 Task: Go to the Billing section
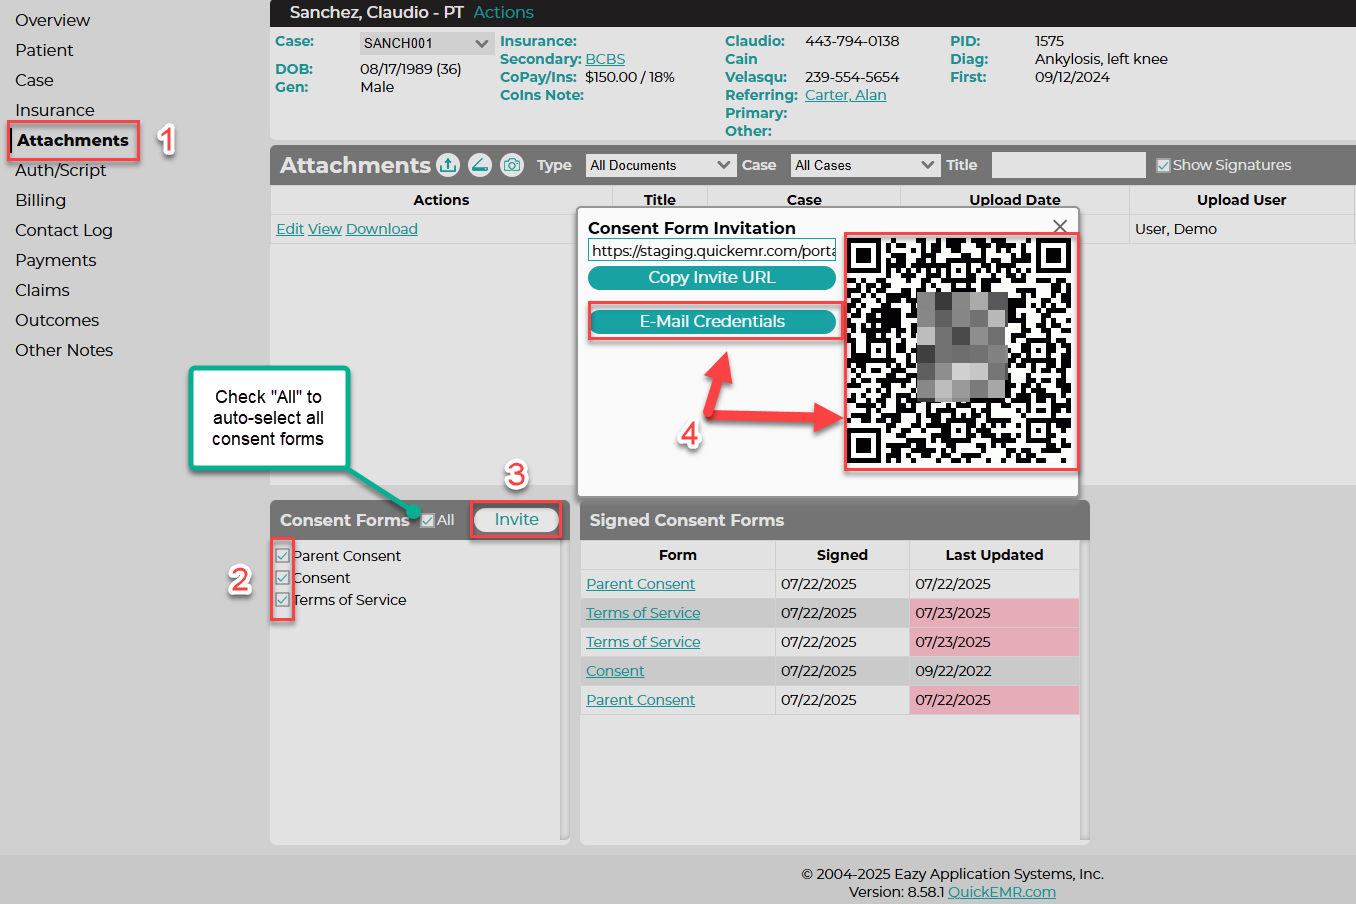(x=40, y=200)
